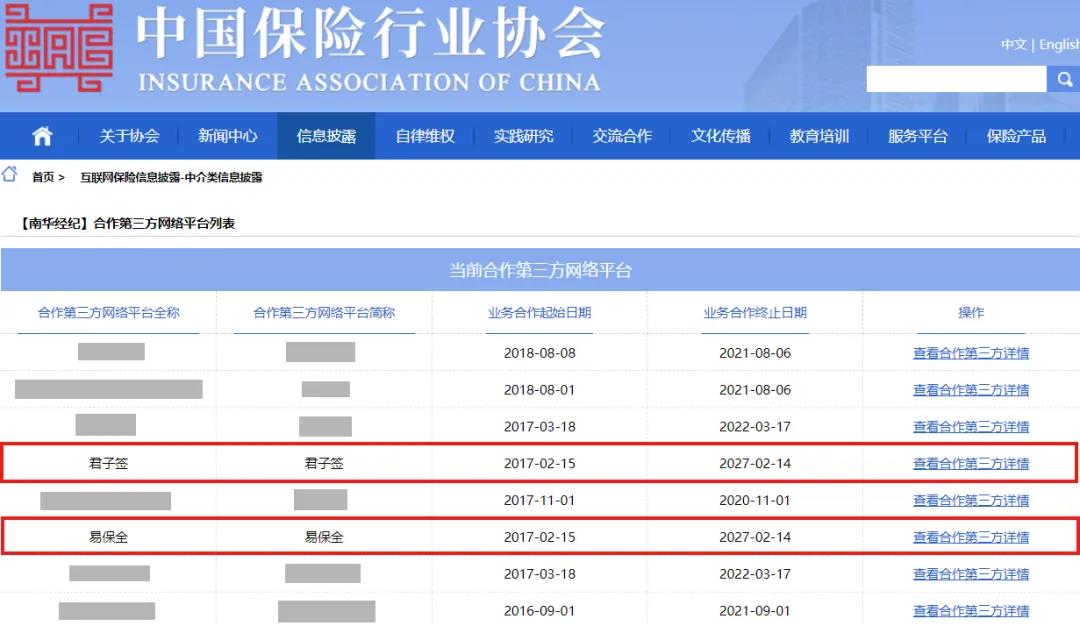Click the 易保全 full name cell
1080x626 pixels.
tap(108, 537)
